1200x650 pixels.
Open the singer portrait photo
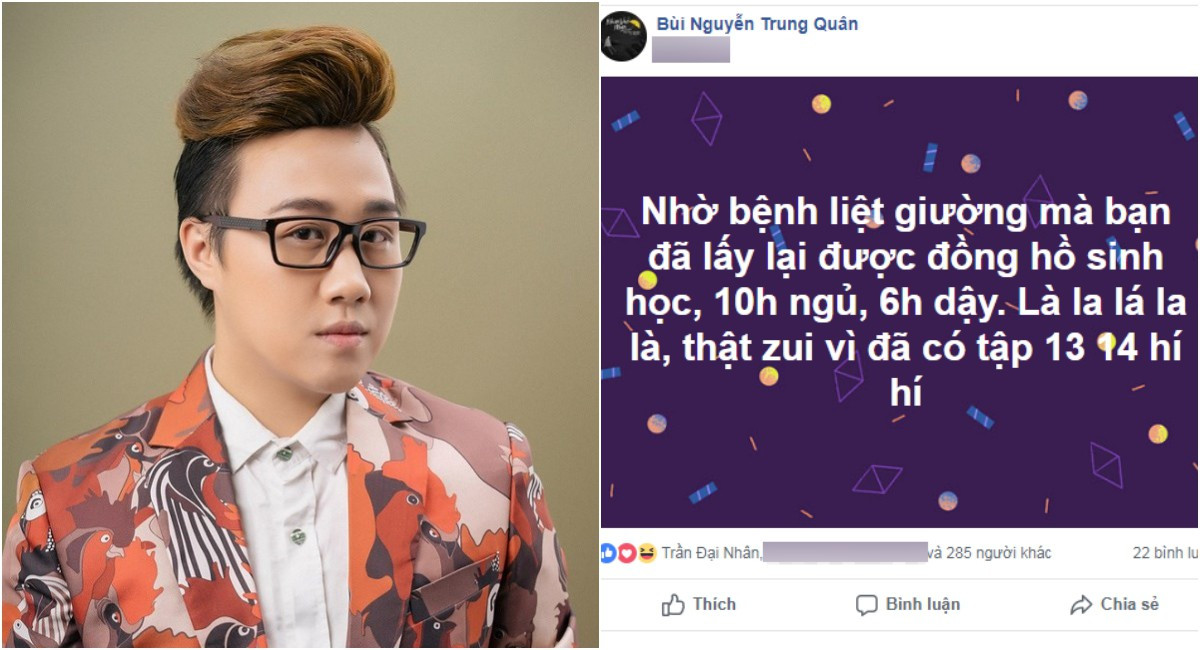pyautogui.click(x=300, y=325)
